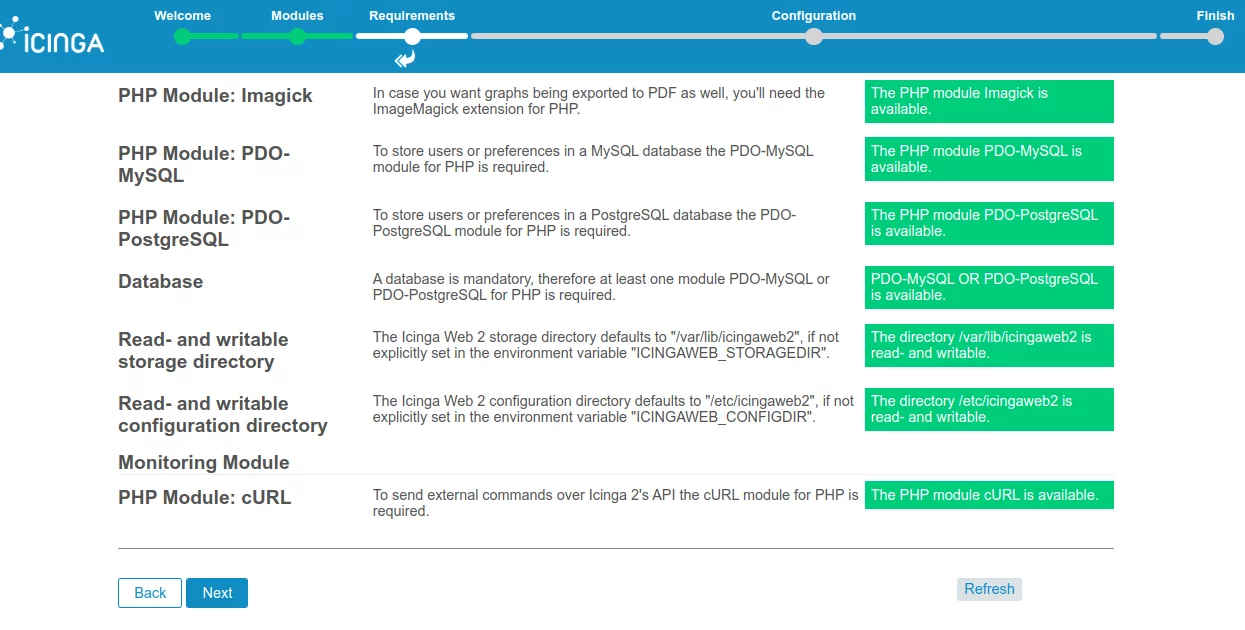Select the Welcome step circle
The height and width of the screenshot is (630, 1245).
(183, 37)
